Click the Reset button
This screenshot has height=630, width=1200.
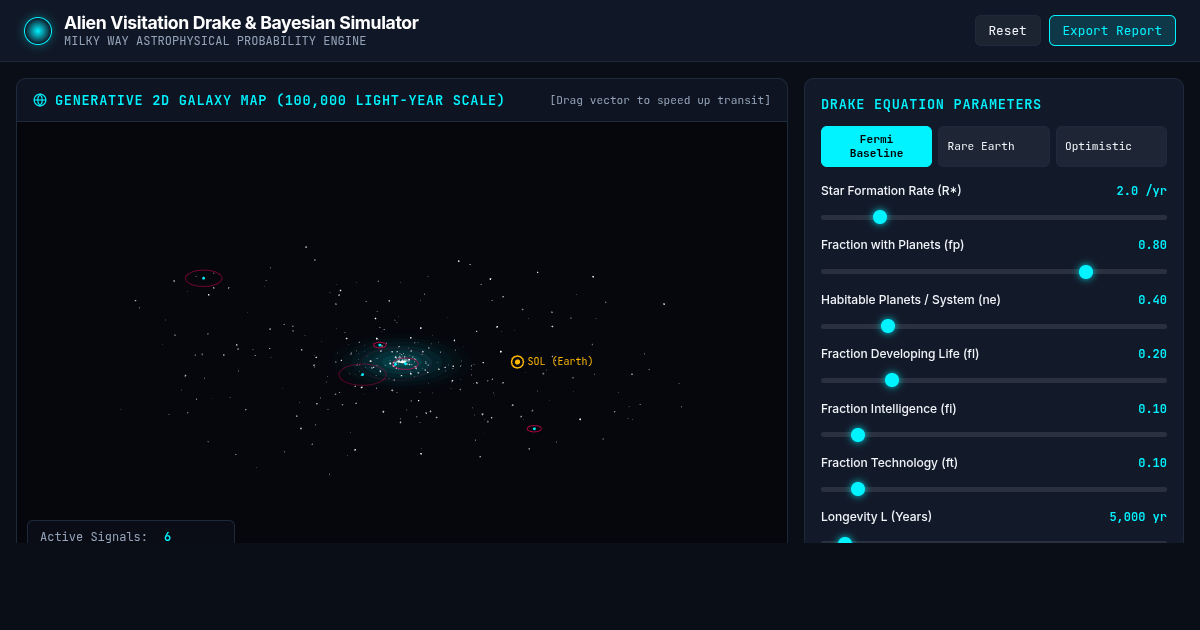[1008, 31]
